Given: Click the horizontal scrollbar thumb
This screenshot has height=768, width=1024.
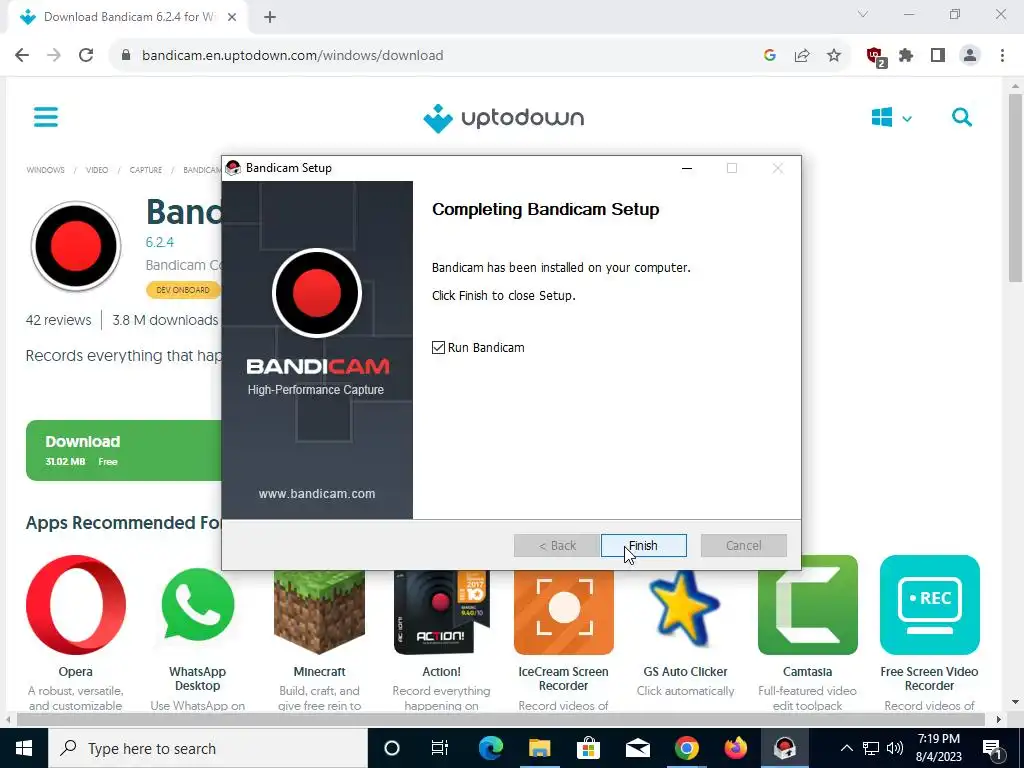Looking at the screenshot, I should (x=500, y=720).
